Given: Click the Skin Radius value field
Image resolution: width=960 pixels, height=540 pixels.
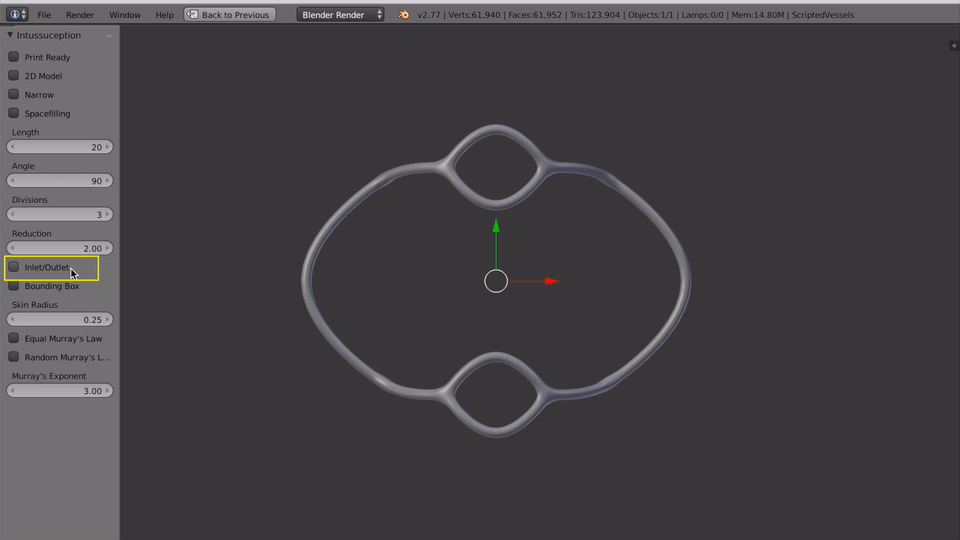Looking at the screenshot, I should click(x=59, y=319).
